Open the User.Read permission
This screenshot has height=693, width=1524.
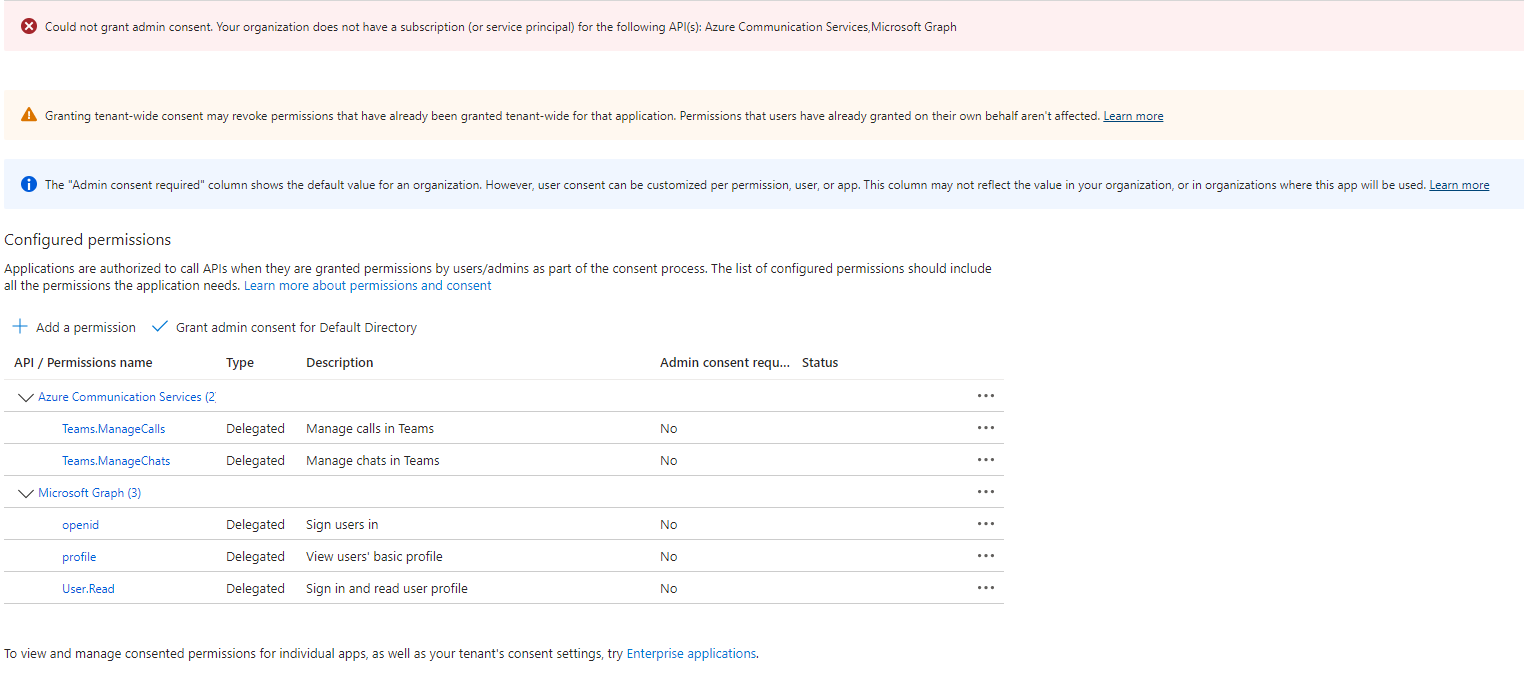88,589
